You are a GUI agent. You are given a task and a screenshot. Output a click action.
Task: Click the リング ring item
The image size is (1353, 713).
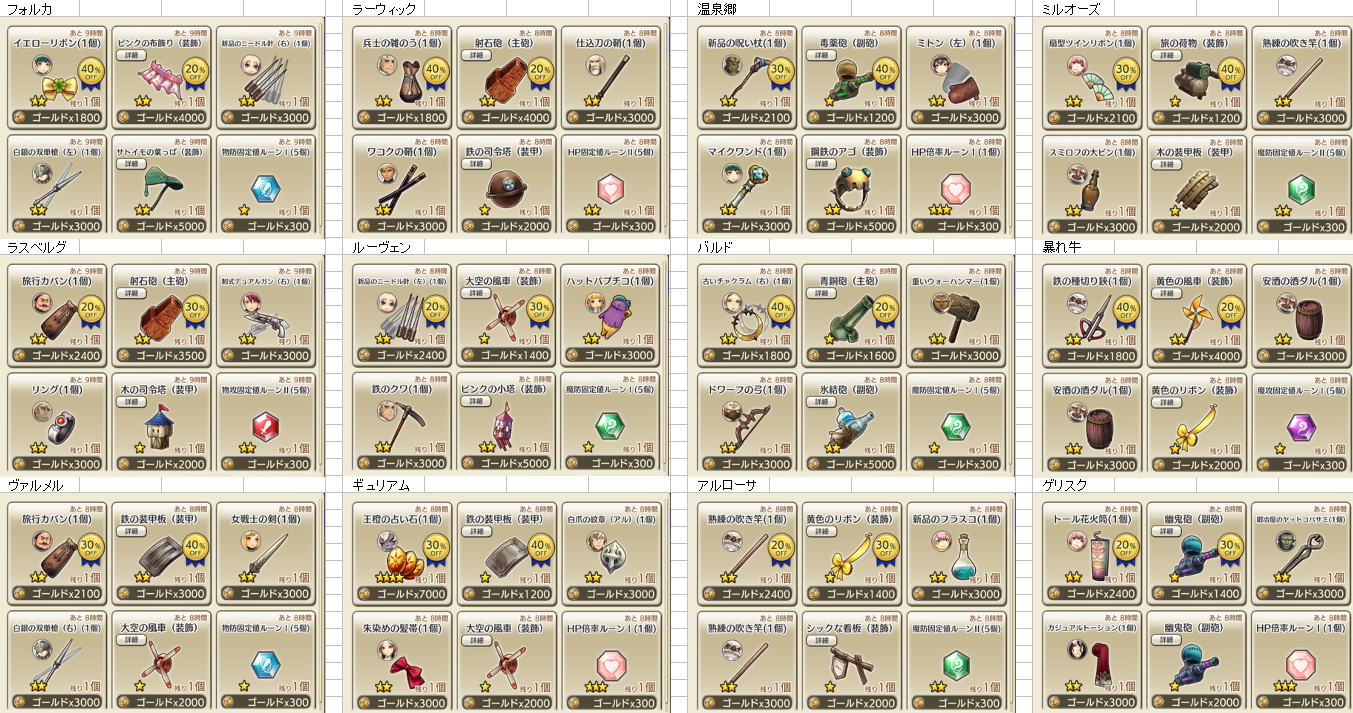[x=57, y=422]
